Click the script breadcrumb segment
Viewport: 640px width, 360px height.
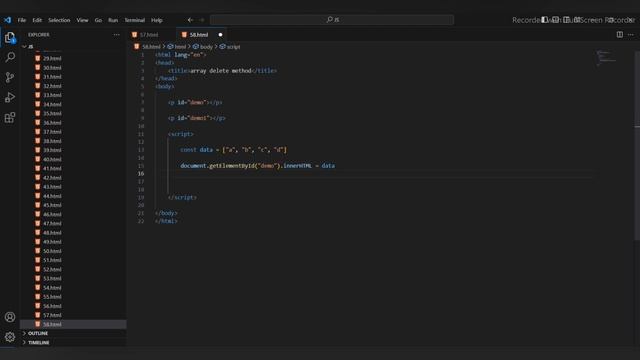(x=233, y=47)
